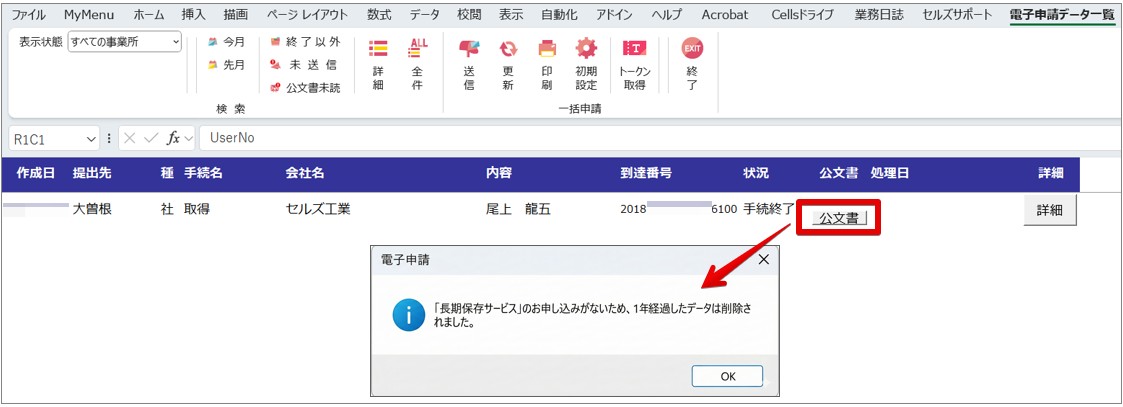Screen dimensions: 1123x407
Task: Click the 到達番号 column header
Action: click(646, 173)
